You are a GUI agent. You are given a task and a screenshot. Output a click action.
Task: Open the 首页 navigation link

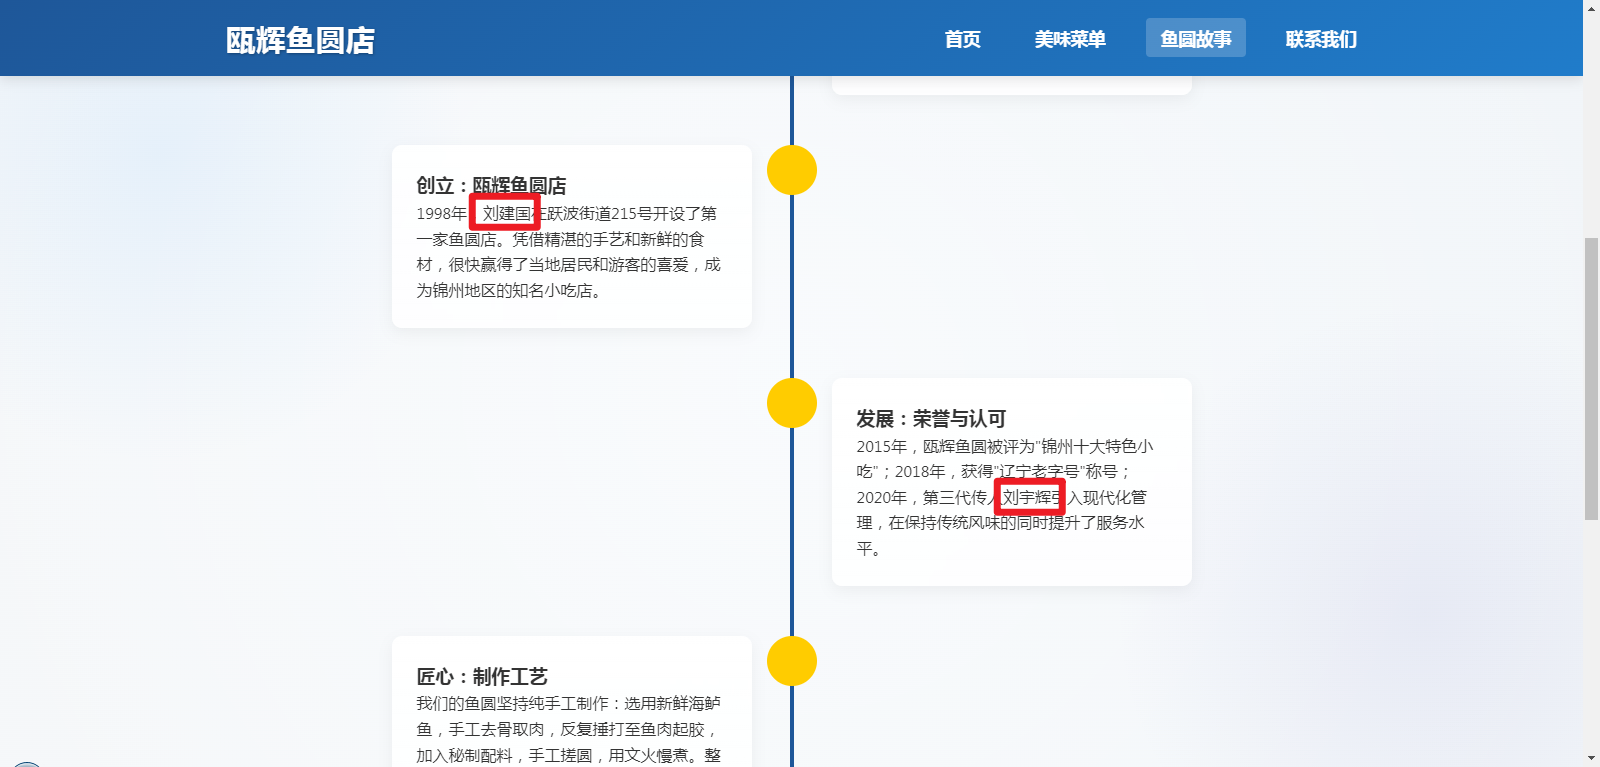[x=962, y=39]
